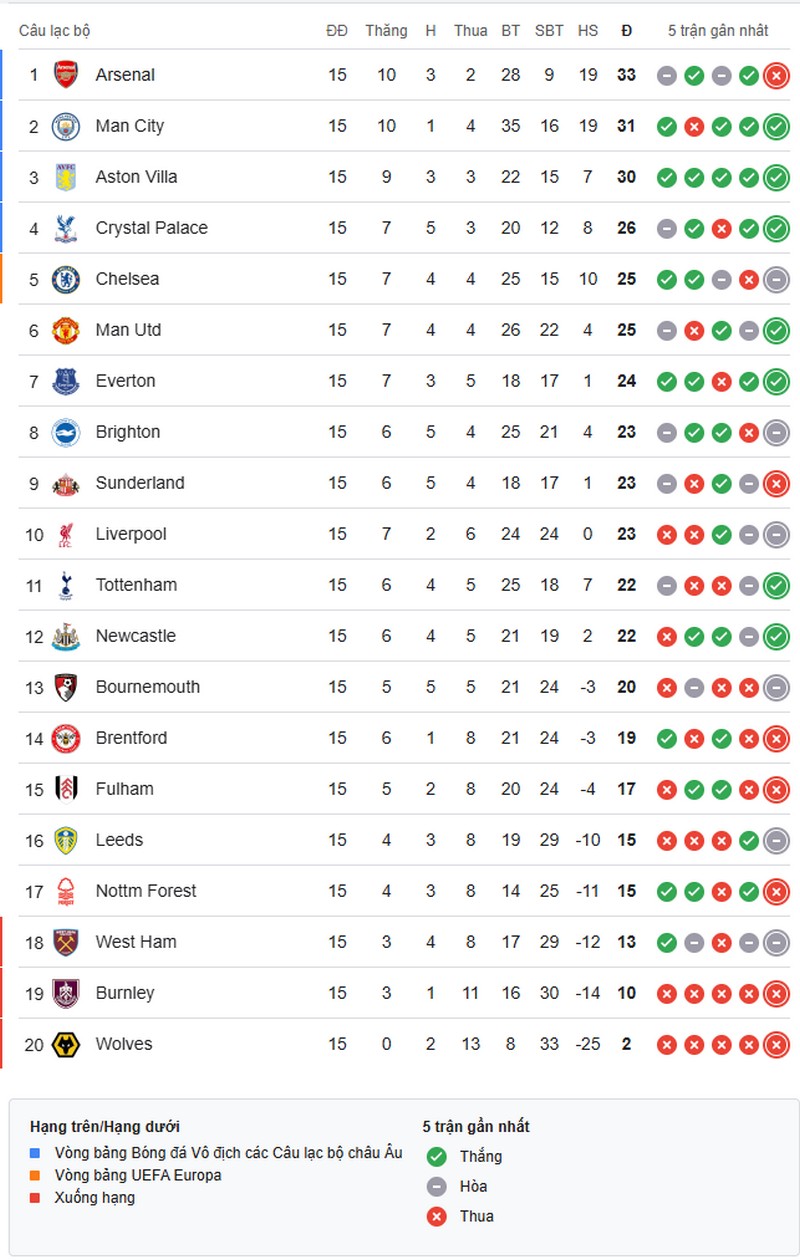Viewport: 800px width, 1260px height.
Task: Click the orange UEFA Europa legend square
Action: click(x=37, y=1175)
